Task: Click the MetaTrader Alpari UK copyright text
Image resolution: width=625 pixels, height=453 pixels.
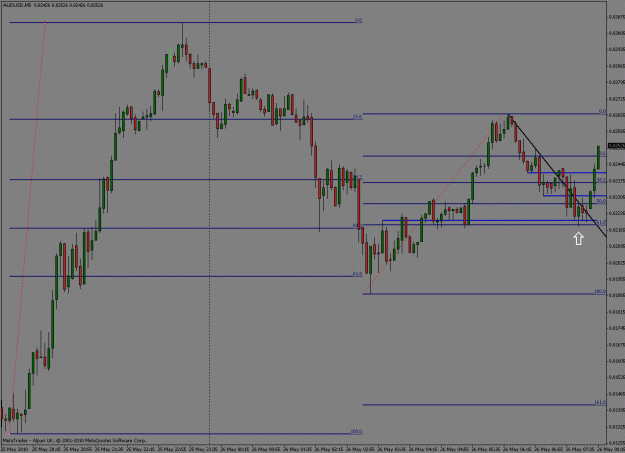Action: (x=75, y=440)
